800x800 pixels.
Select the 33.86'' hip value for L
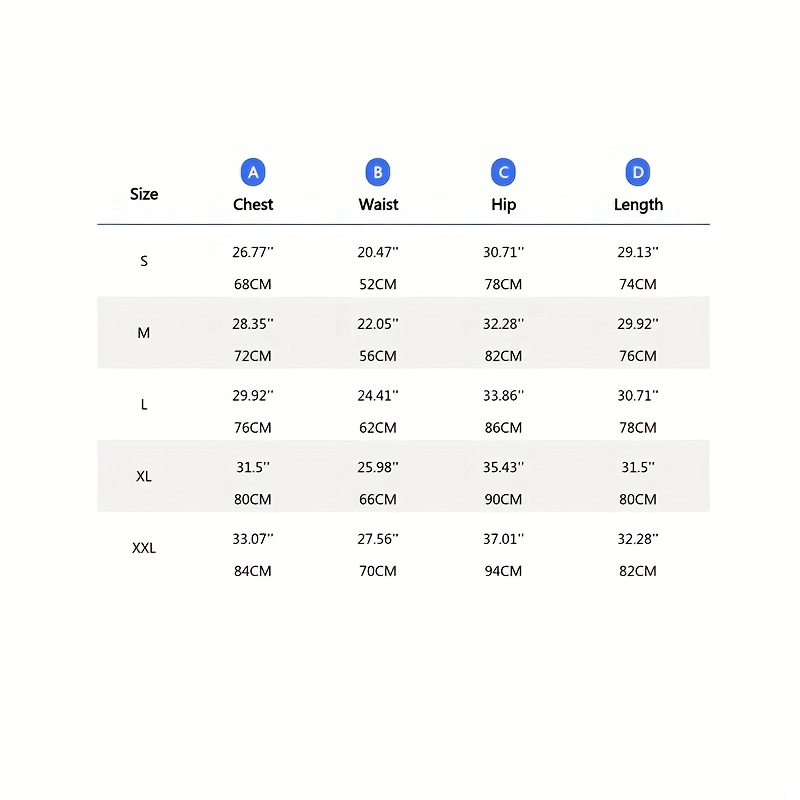pos(503,396)
